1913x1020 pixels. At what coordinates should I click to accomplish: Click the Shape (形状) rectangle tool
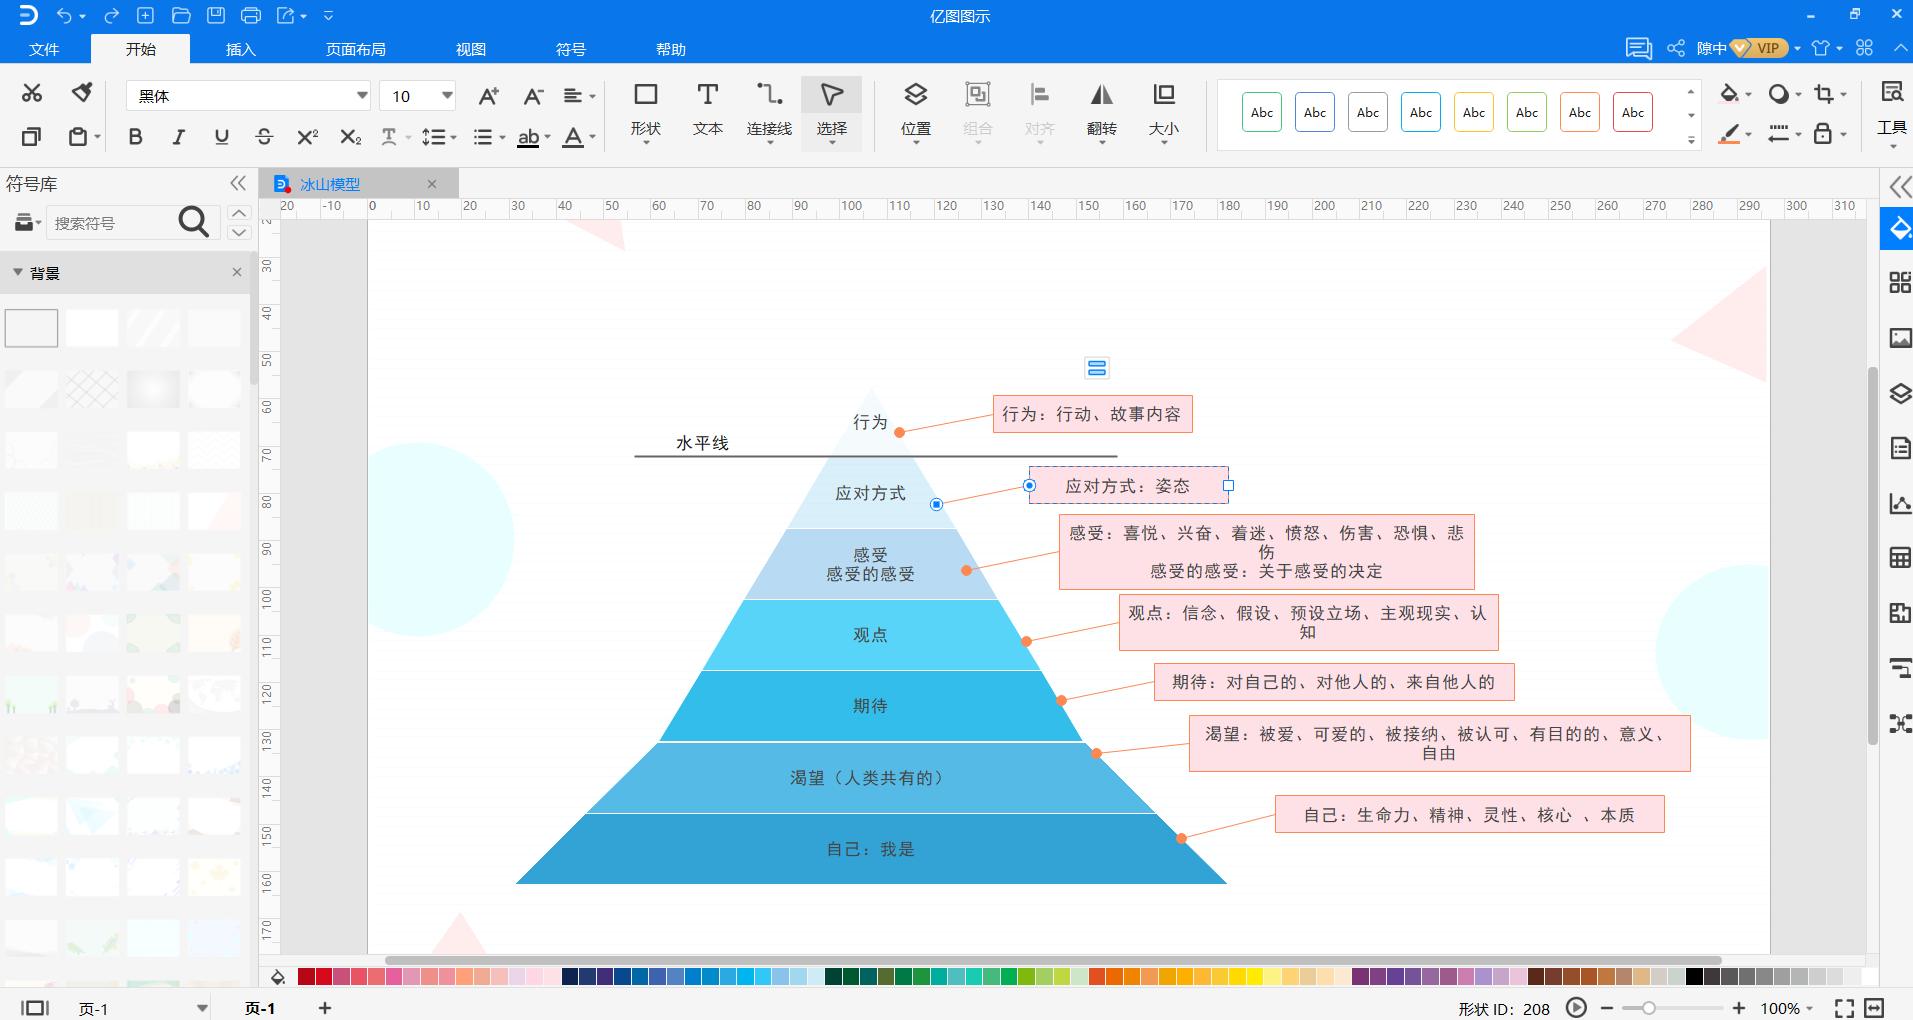tap(645, 108)
